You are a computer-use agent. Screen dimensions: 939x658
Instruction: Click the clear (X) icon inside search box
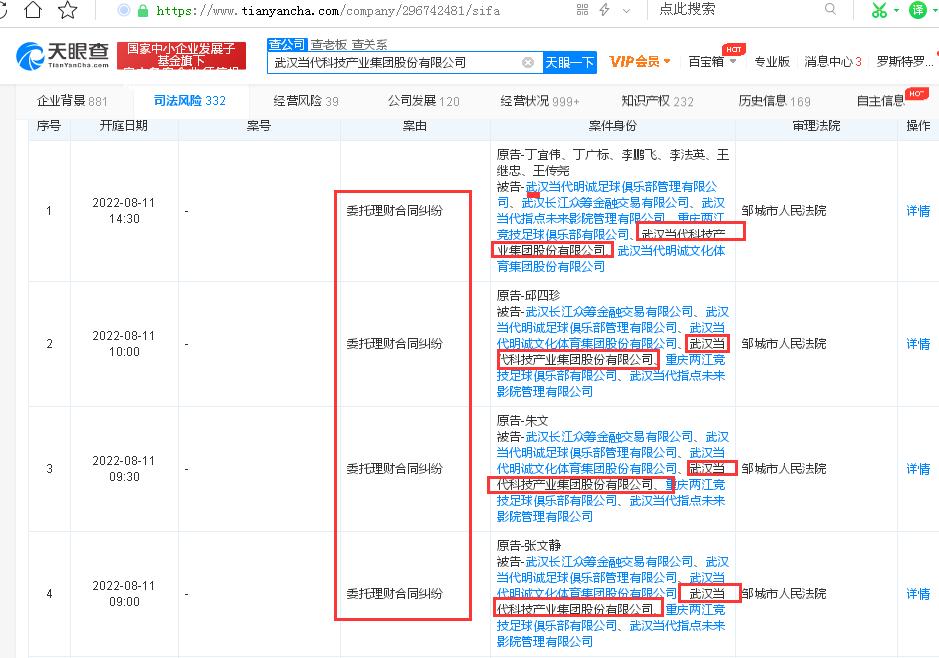pyautogui.click(x=528, y=61)
